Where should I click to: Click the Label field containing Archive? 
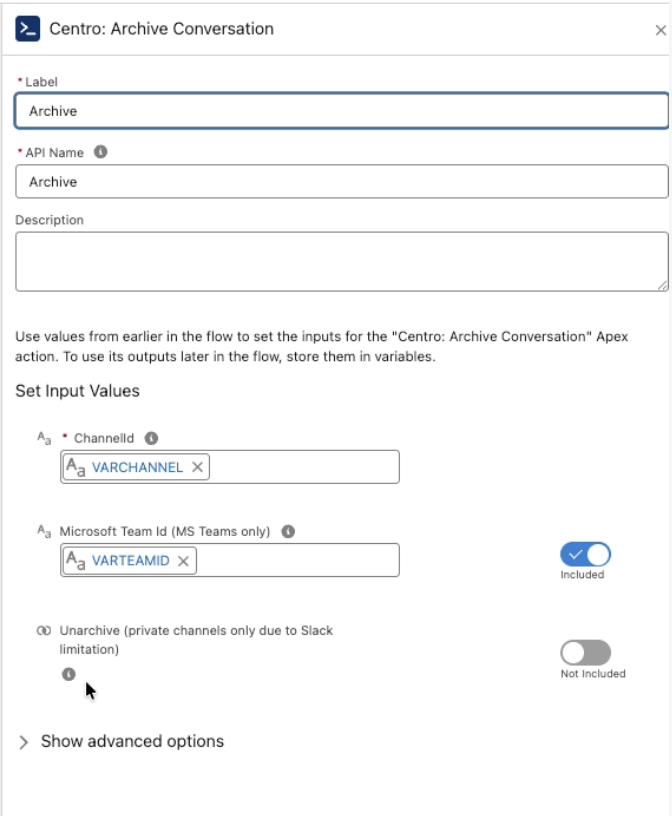click(x=341, y=111)
